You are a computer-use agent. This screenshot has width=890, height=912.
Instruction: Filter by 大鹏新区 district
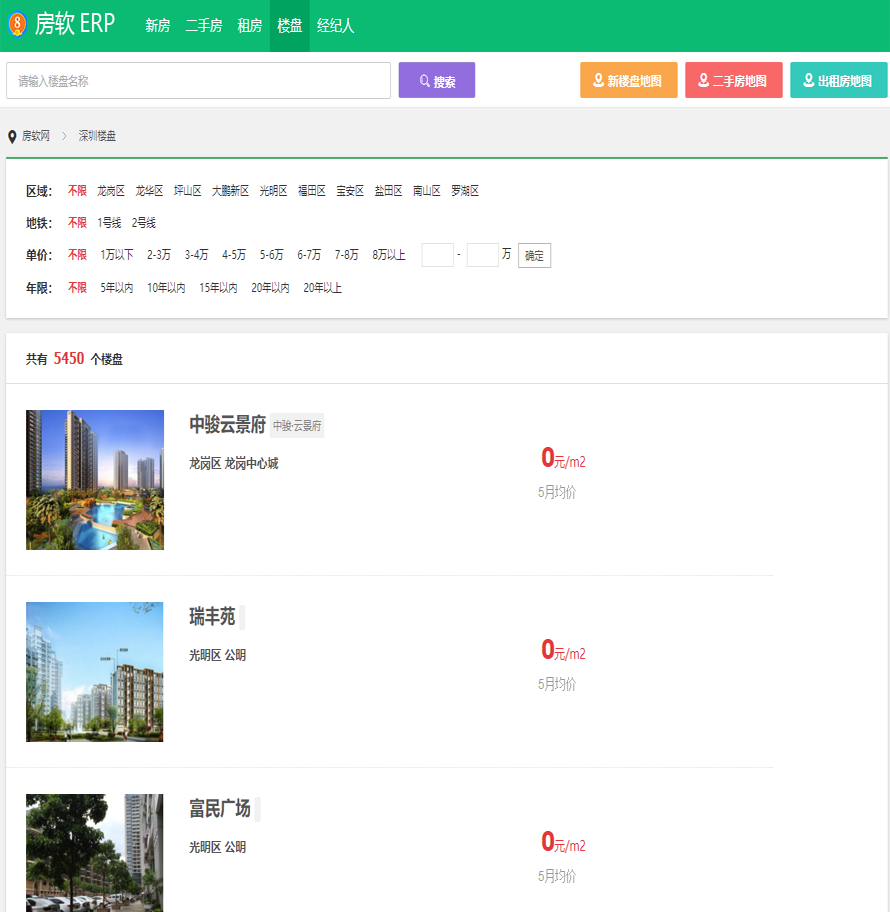coord(230,191)
